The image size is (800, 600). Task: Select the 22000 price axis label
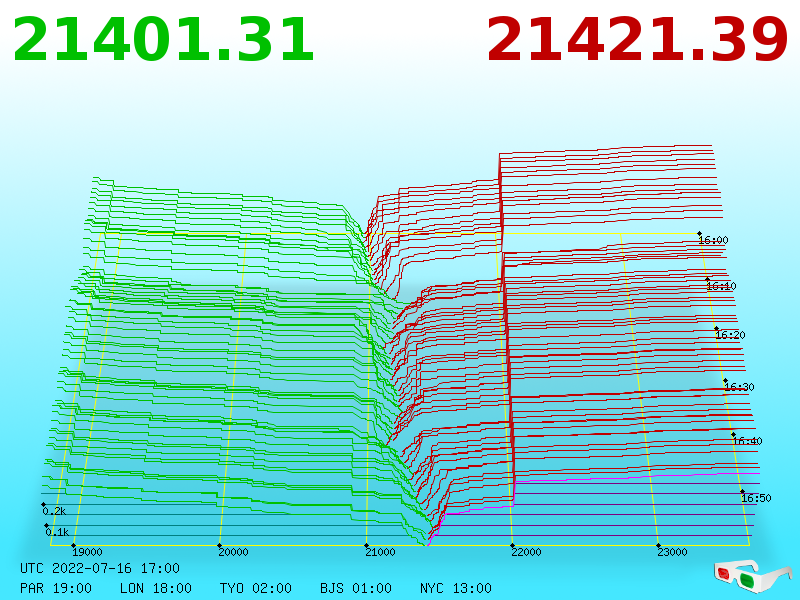526,552
